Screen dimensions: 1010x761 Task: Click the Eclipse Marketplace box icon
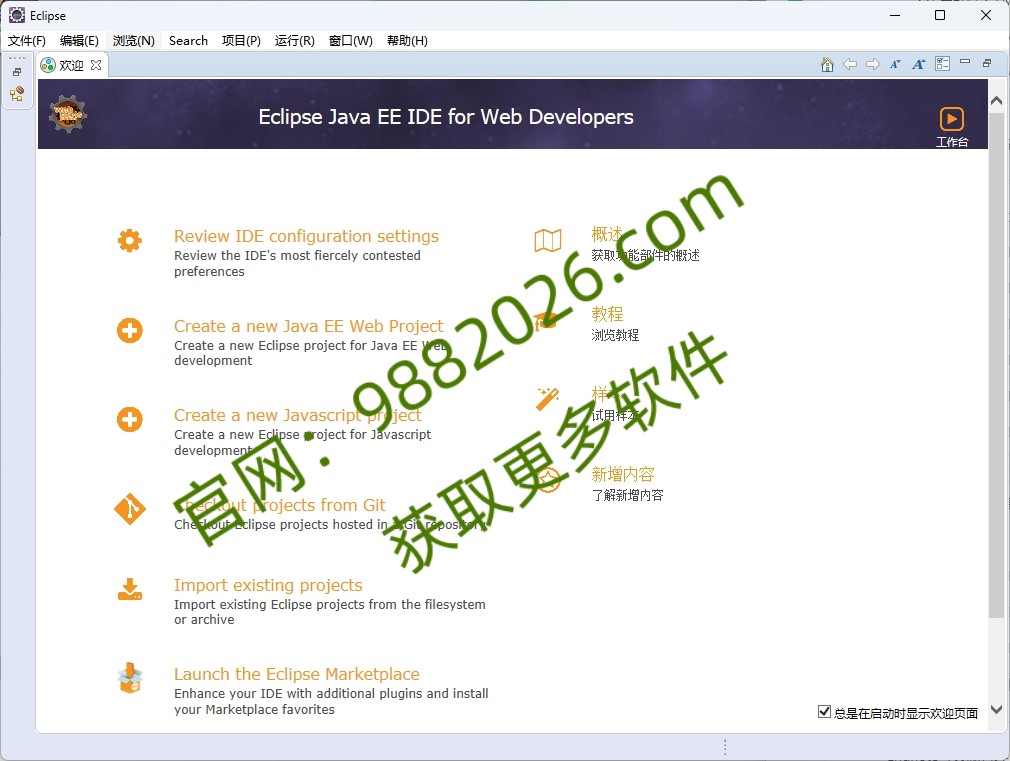129,678
